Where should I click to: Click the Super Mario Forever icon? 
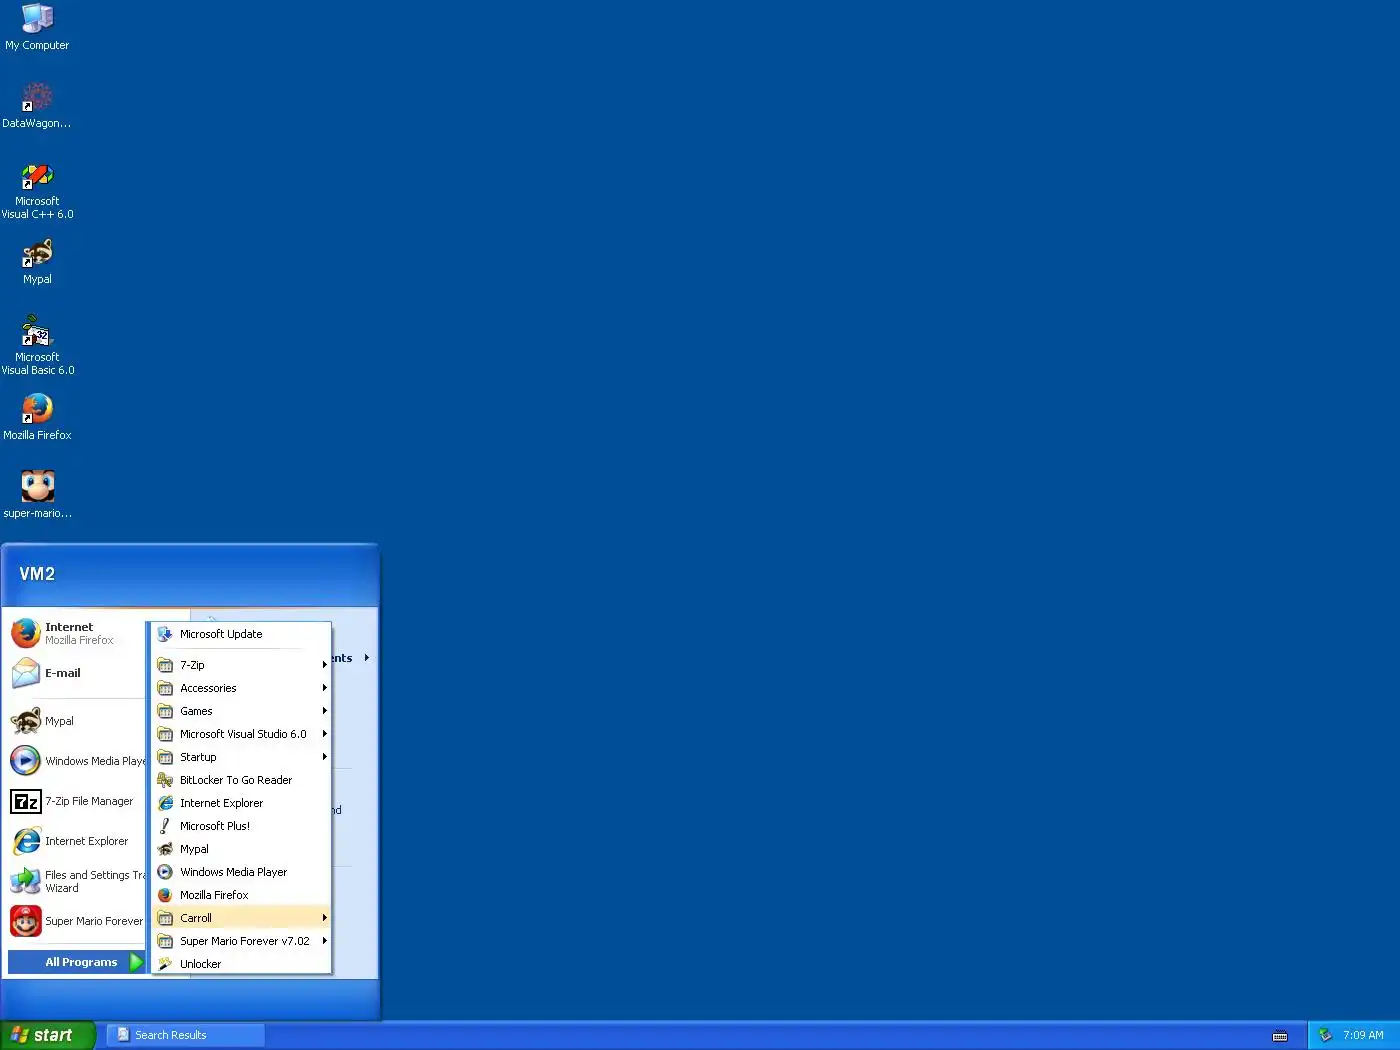click(26, 921)
